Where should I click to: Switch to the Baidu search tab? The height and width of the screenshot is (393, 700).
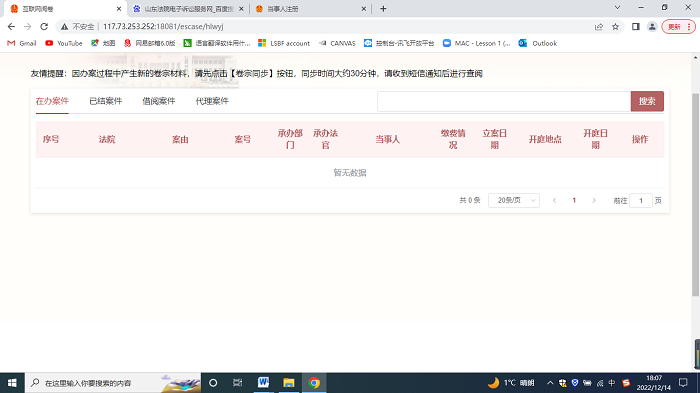(x=188, y=8)
